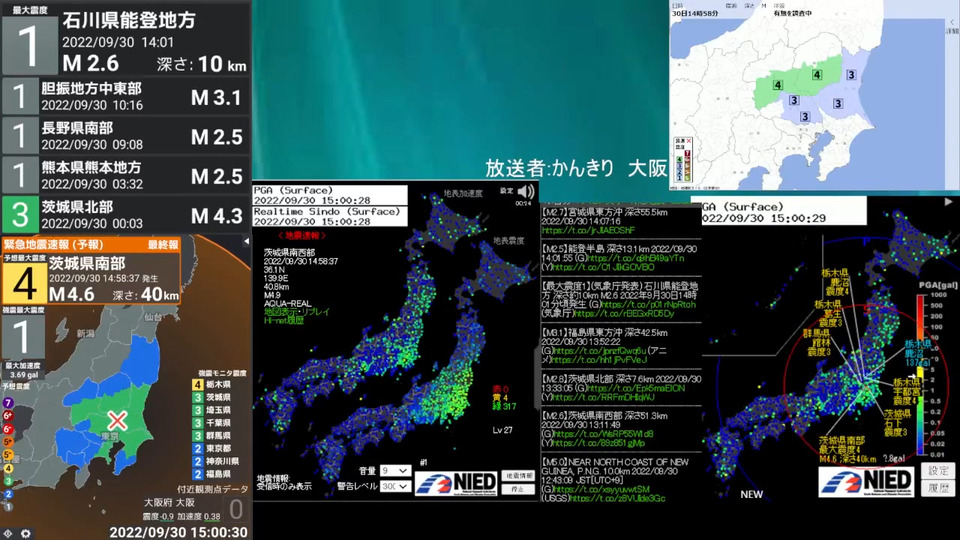This screenshot has height=540, width=960.
Task: Click the 栃木県 鹿沼 震度4 map label
Action: (834, 282)
